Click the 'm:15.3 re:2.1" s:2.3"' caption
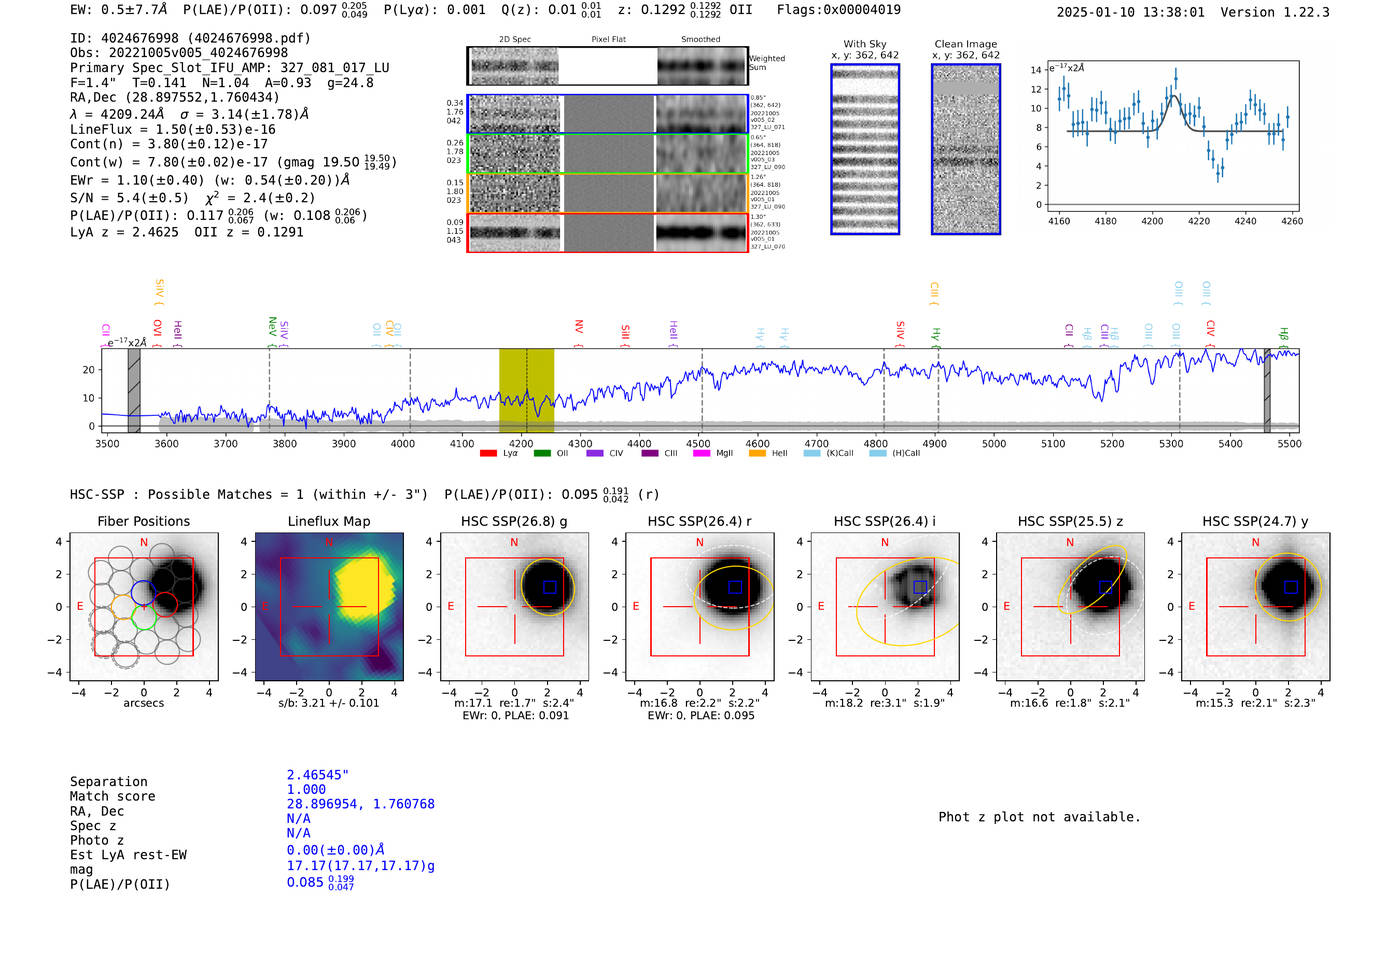1400x953 pixels. point(1256,703)
